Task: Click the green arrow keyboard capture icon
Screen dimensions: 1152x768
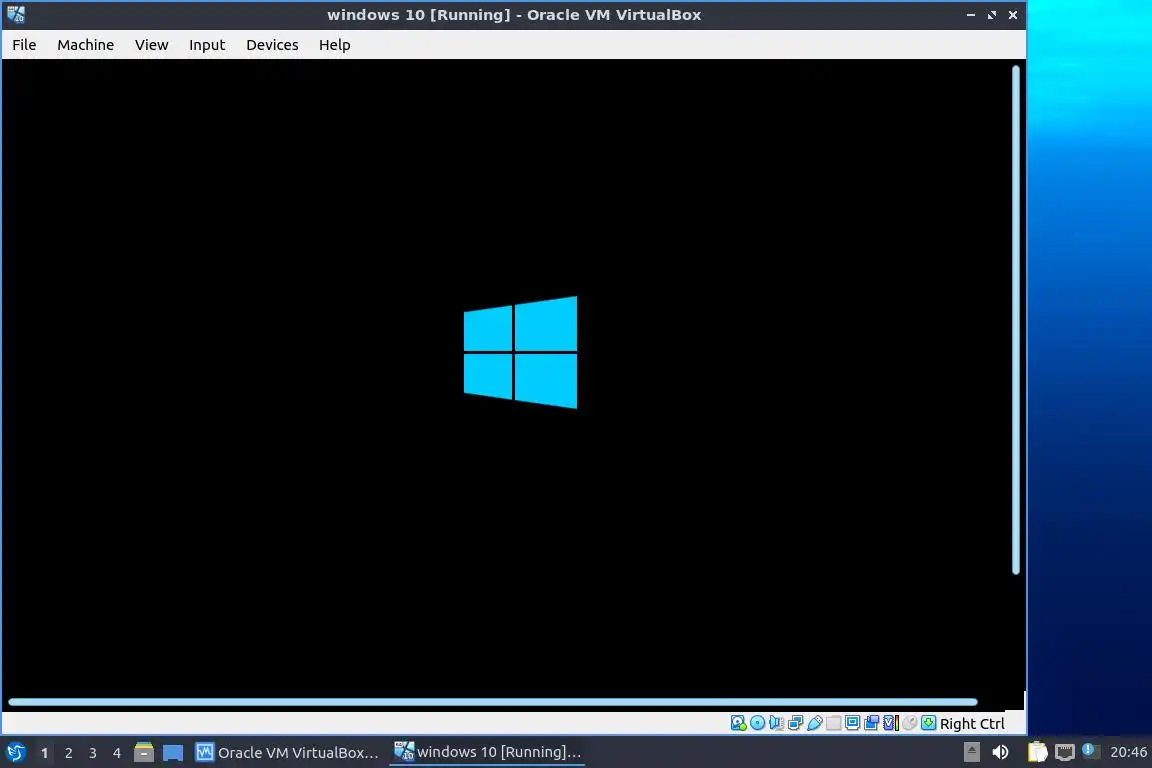Action: (929, 723)
